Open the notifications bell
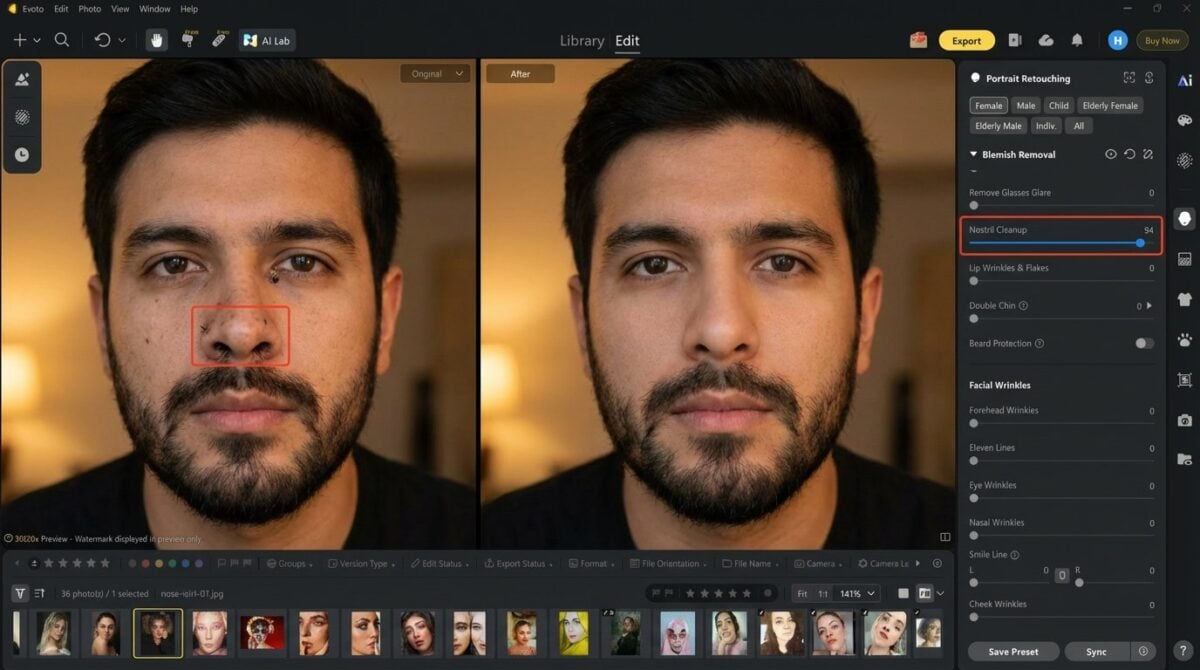 1077,41
